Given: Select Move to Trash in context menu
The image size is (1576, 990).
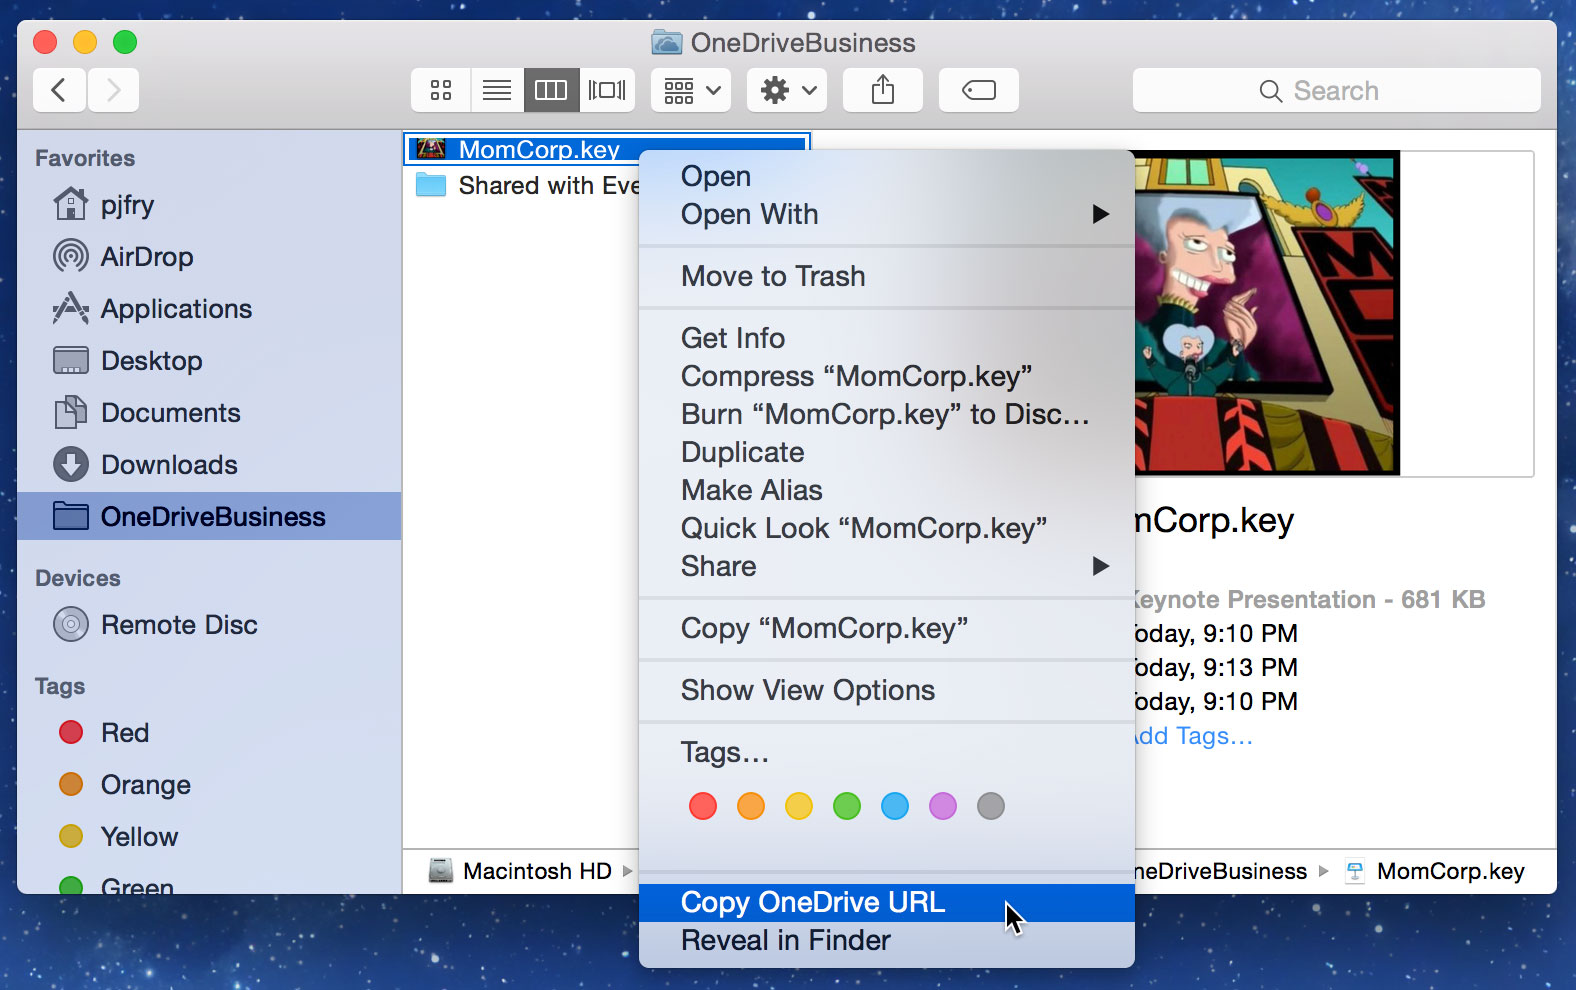Looking at the screenshot, I should click(x=773, y=276).
